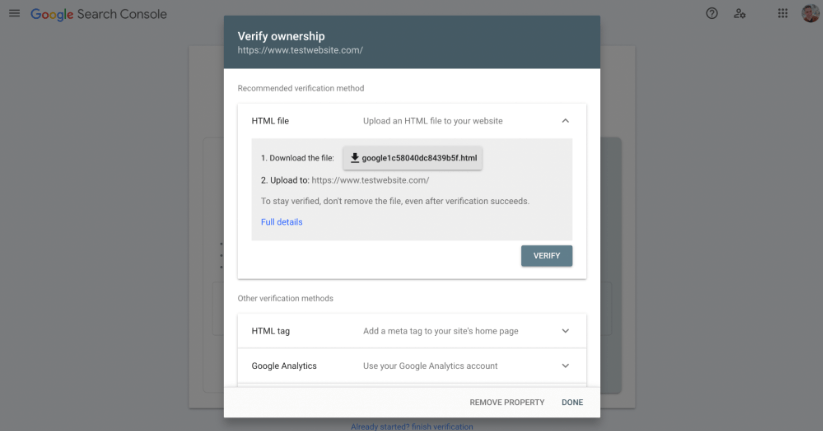The height and width of the screenshot is (431, 823).
Task: Expand the Google Analytics method
Action: (x=565, y=366)
